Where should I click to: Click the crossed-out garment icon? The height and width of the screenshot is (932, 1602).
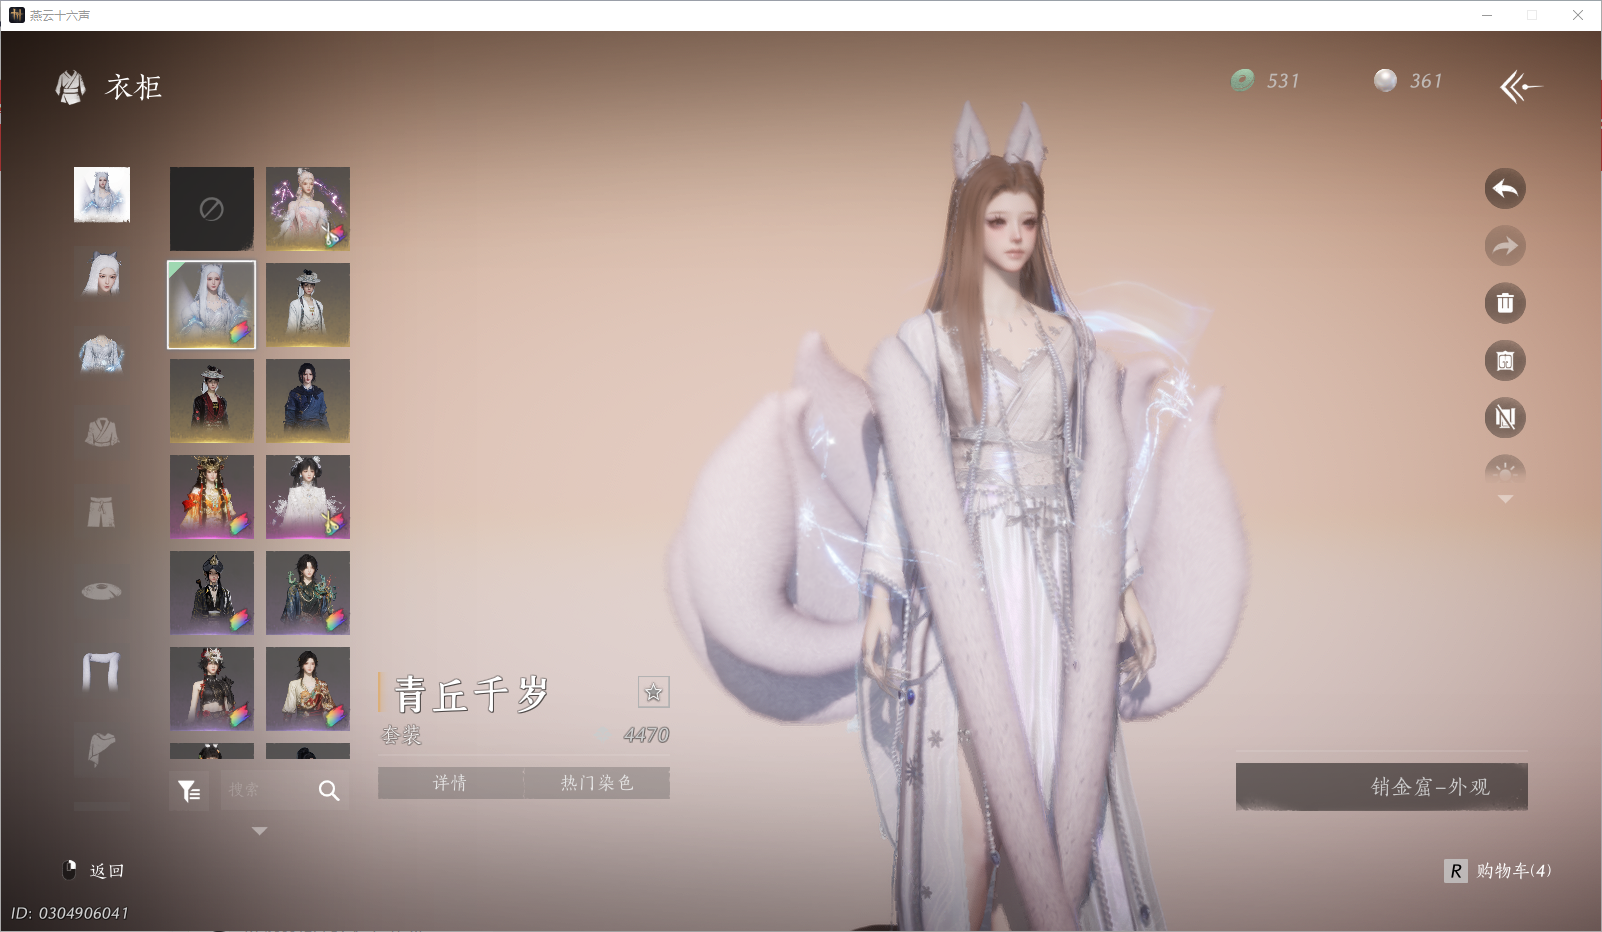point(1504,418)
